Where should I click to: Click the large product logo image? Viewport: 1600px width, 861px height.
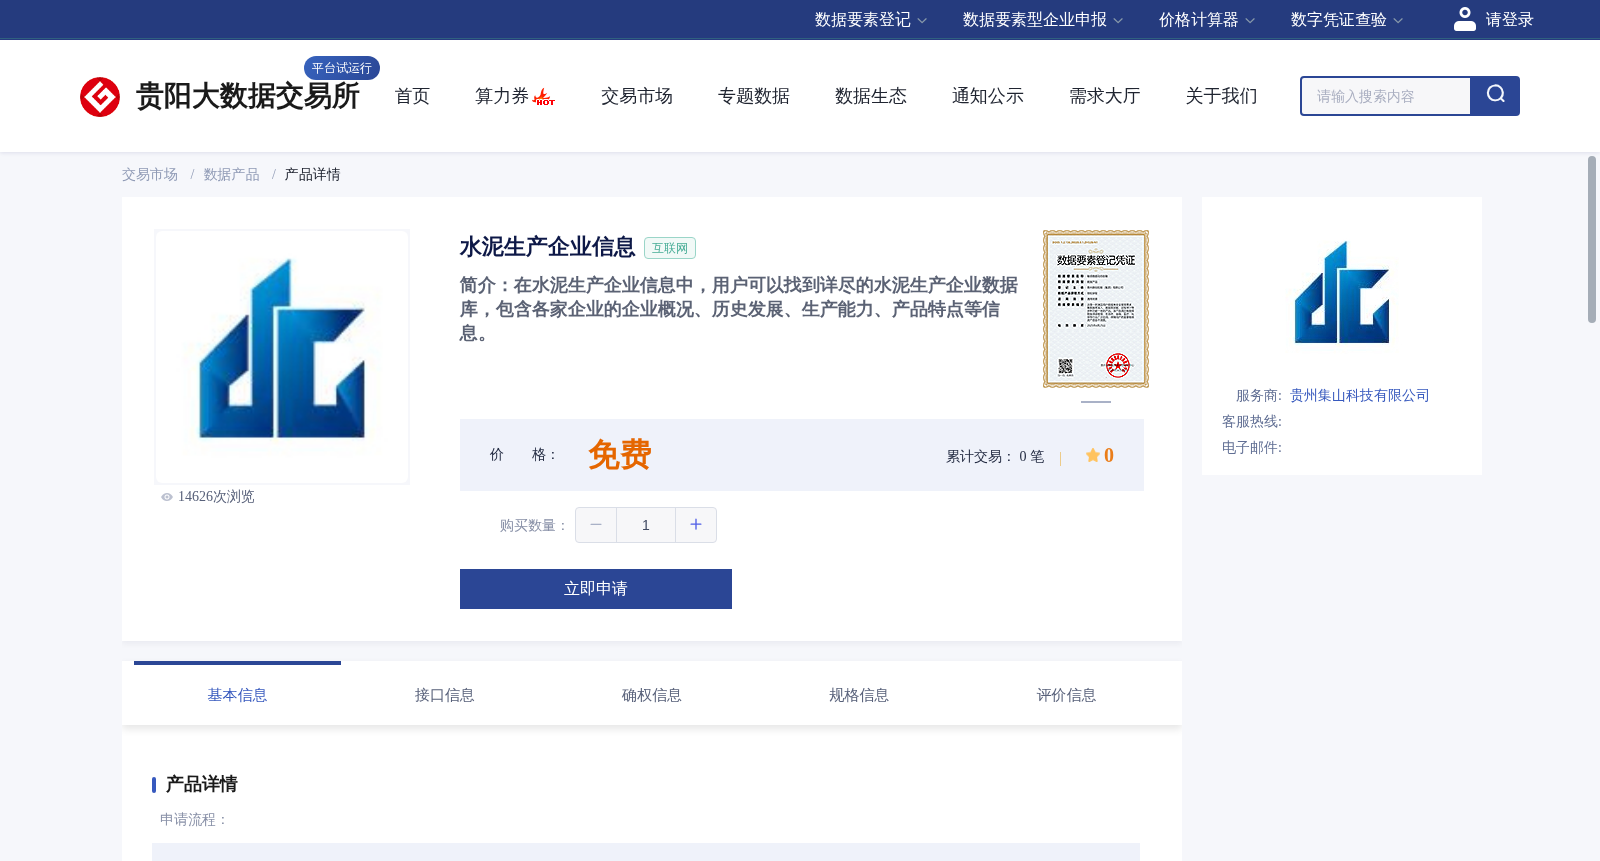tap(282, 357)
